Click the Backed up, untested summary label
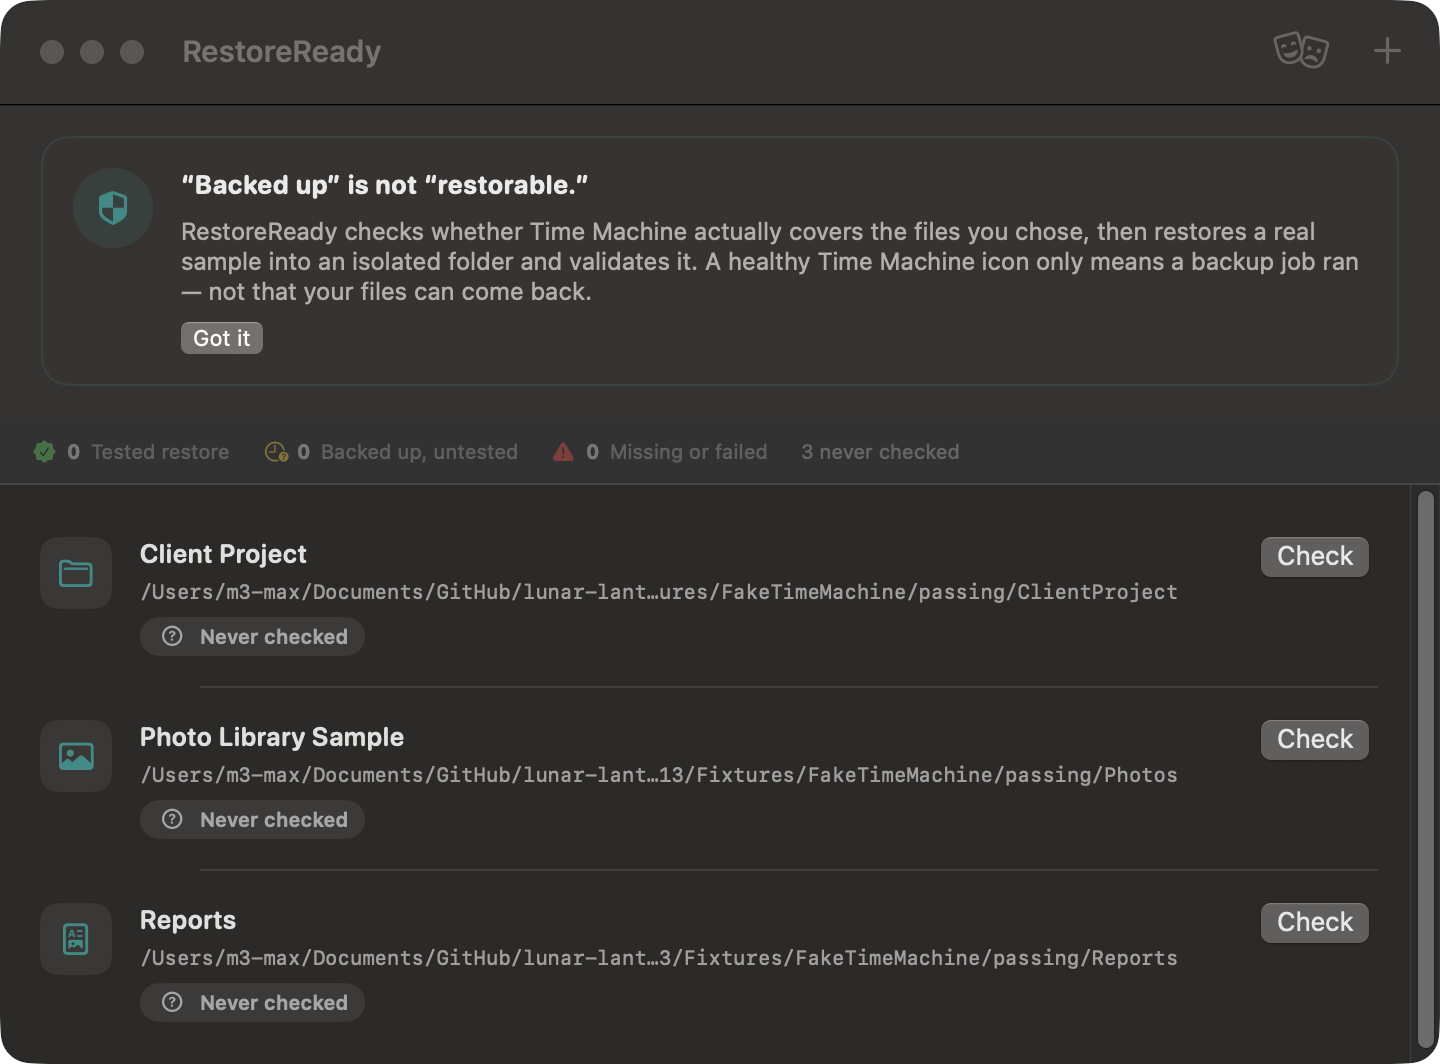Image resolution: width=1440 pixels, height=1064 pixels. (419, 452)
